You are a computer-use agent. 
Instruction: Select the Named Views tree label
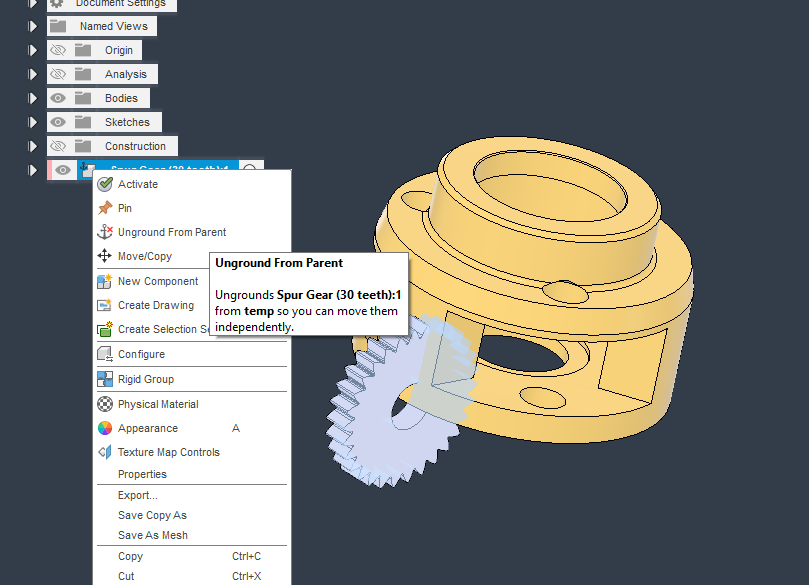click(114, 26)
